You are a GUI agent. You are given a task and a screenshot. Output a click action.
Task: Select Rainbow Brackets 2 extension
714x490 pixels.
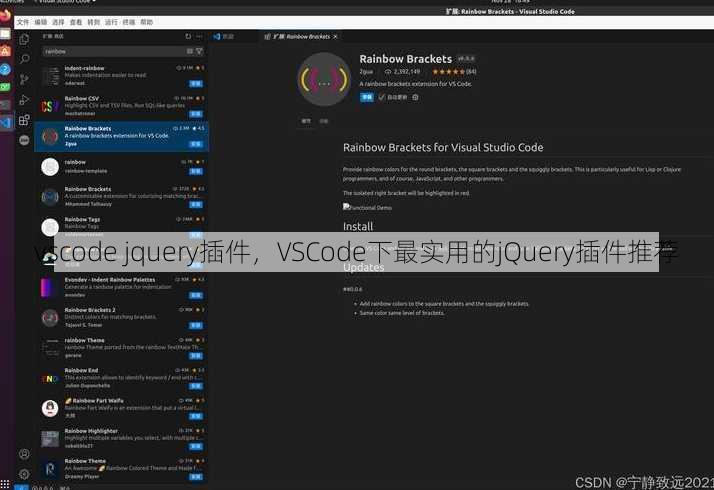[122, 317]
